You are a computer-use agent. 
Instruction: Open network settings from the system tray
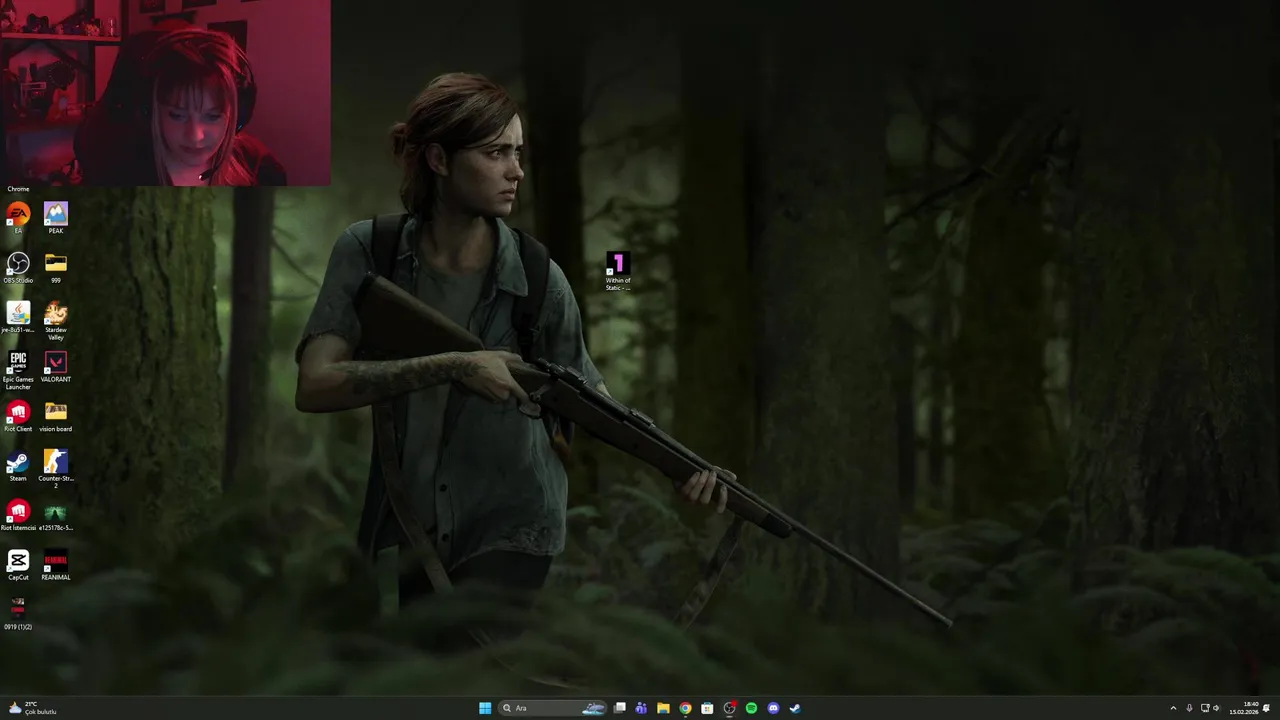click(1205, 708)
